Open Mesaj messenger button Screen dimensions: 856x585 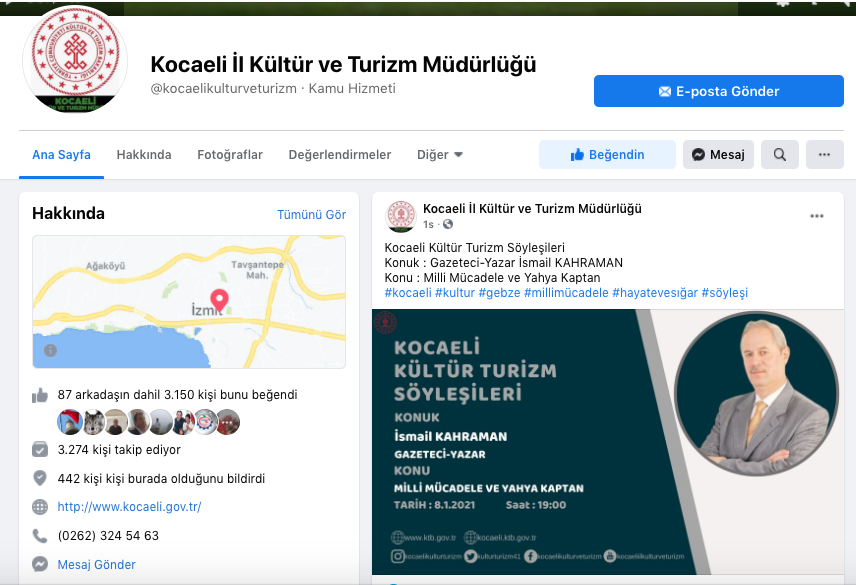[718, 155]
